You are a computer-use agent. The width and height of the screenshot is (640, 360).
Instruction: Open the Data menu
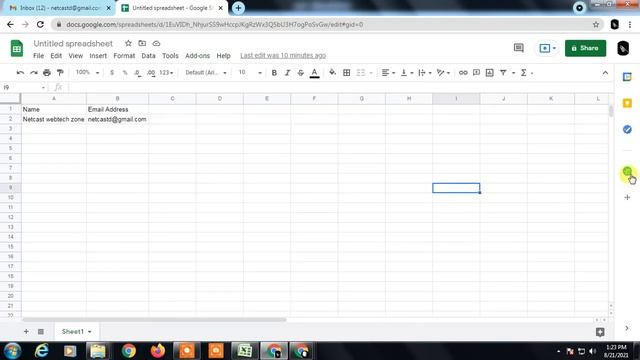click(148, 56)
